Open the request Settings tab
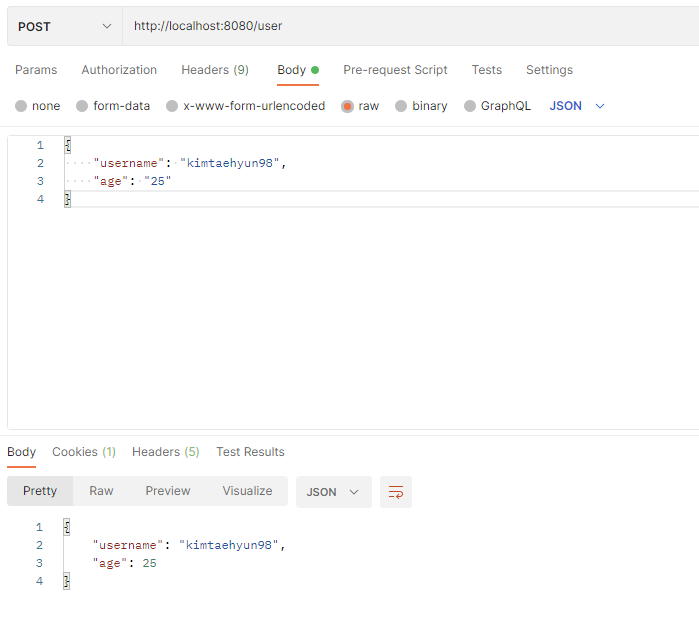 tap(549, 70)
